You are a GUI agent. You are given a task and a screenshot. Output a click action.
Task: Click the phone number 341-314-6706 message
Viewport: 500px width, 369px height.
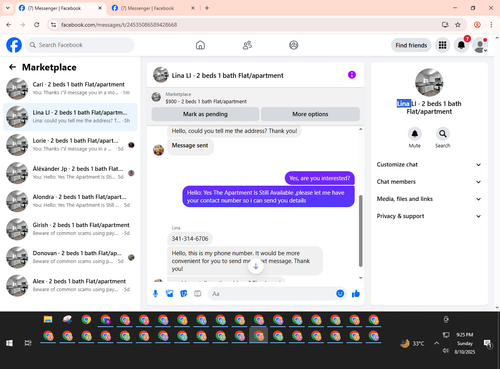pyautogui.click(x=190, y=239)
